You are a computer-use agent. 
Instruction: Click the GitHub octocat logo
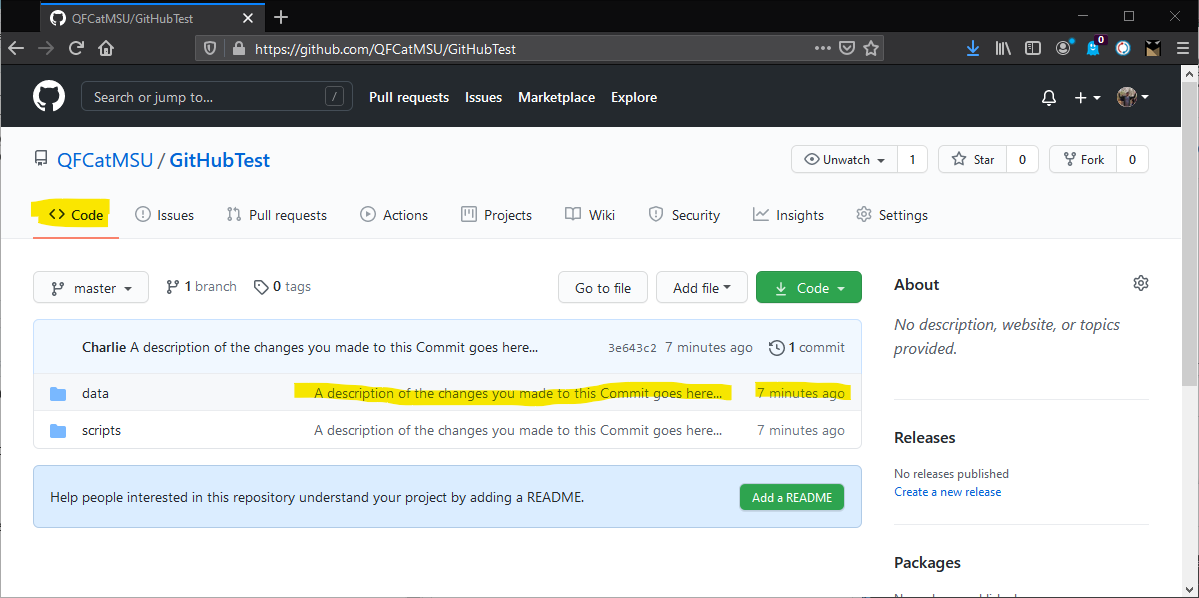49,97
